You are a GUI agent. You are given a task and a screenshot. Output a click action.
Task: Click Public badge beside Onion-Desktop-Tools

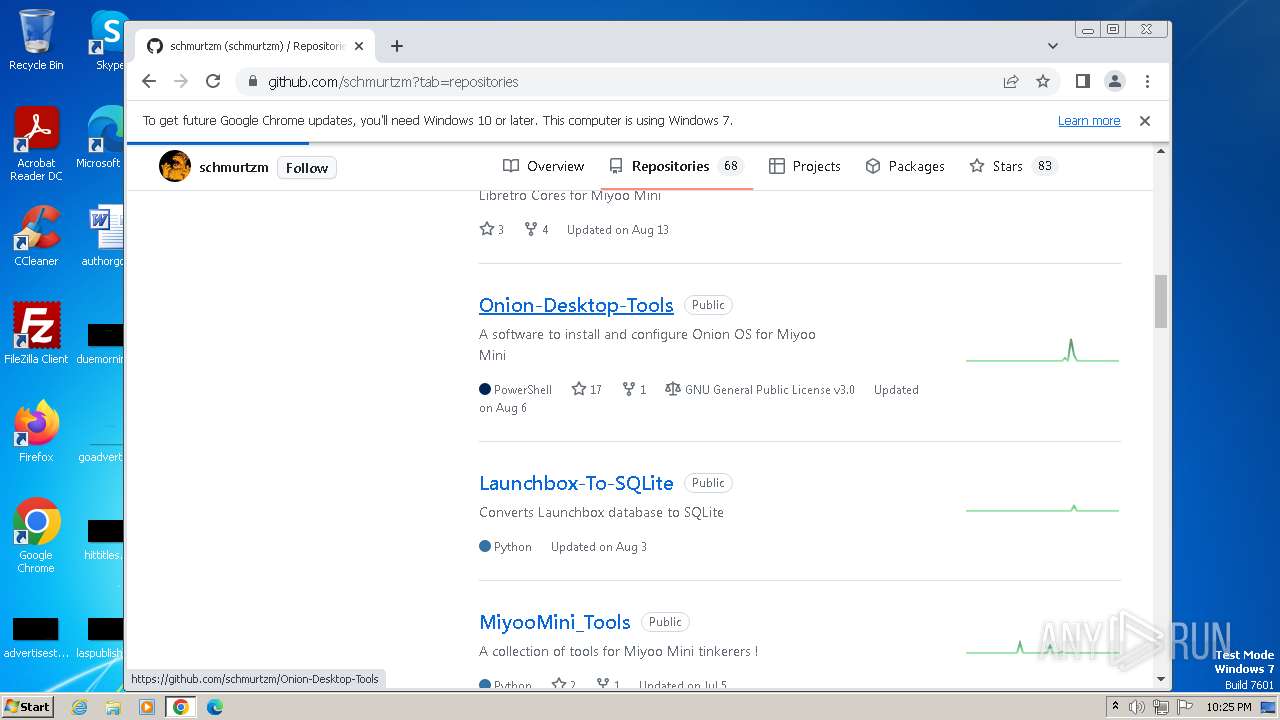click(x=708, y=305)
